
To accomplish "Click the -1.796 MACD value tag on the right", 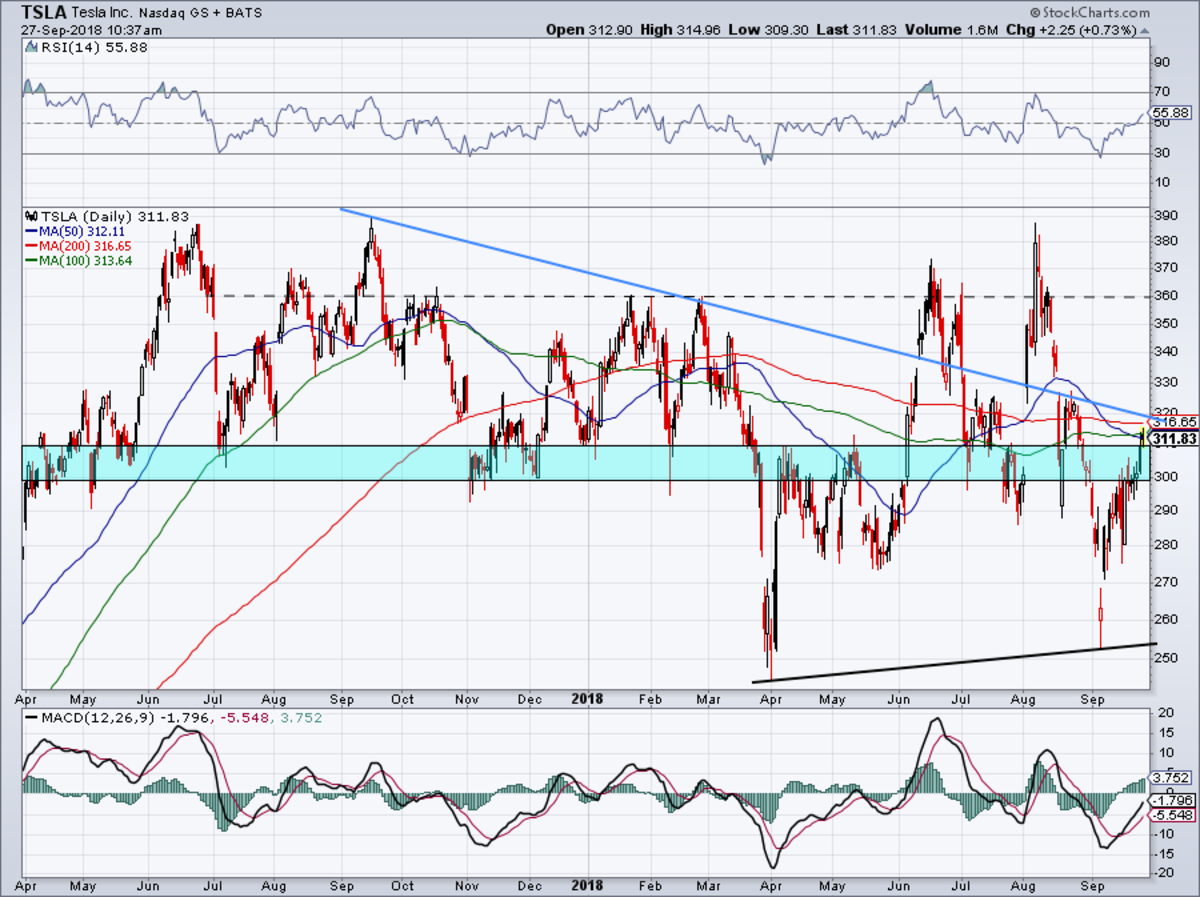I will pyautogui.click(x=1171, y=800).
